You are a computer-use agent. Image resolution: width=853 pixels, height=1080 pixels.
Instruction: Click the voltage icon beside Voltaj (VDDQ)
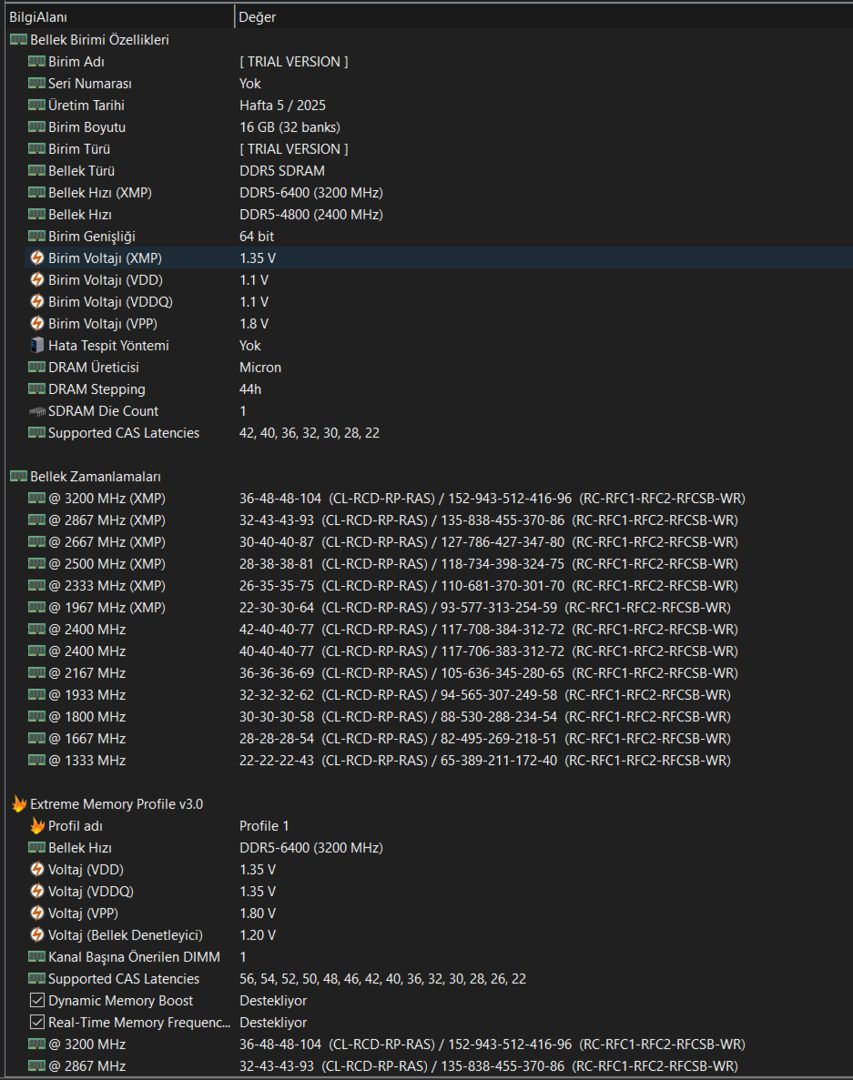pos(37,891)
